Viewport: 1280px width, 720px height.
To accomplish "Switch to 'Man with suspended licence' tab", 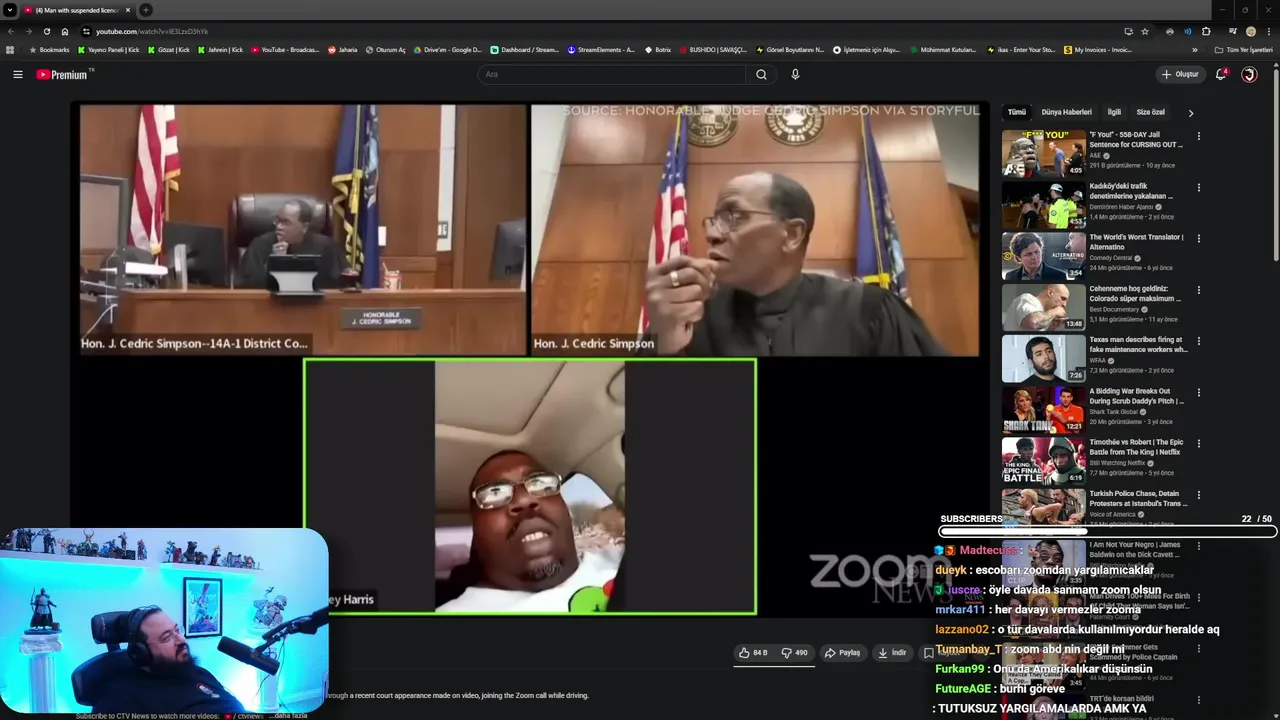I will tap(78, 10).
